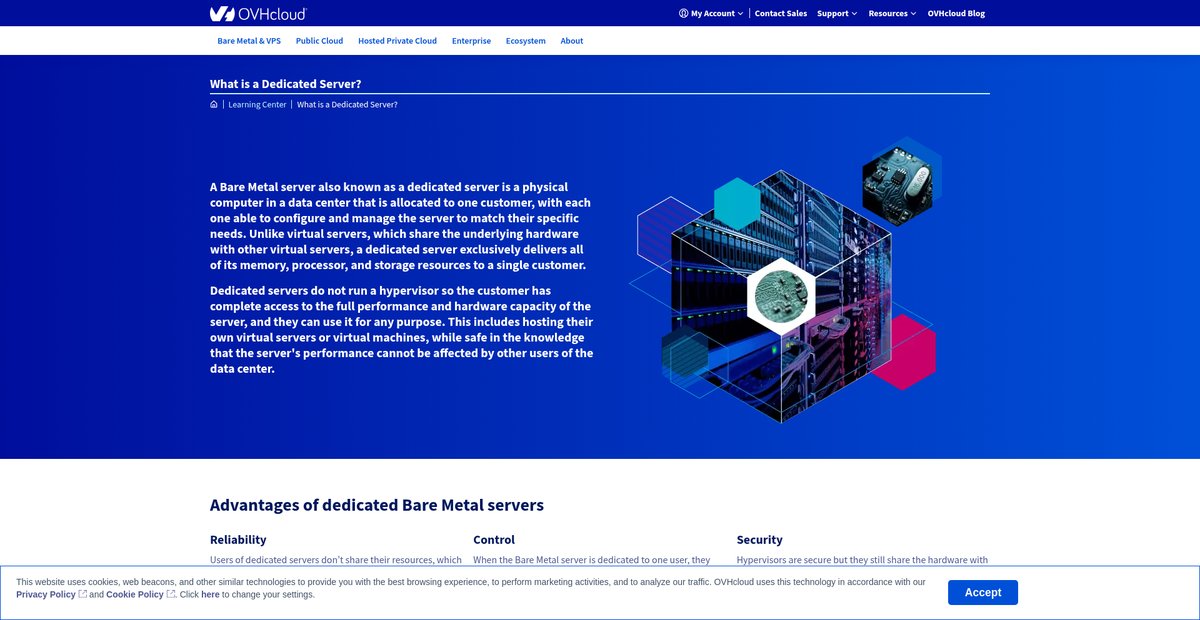Accept the cookie notice
Image resolution: width=1200 pixels, height=620 pixels.
pos(983,592)
